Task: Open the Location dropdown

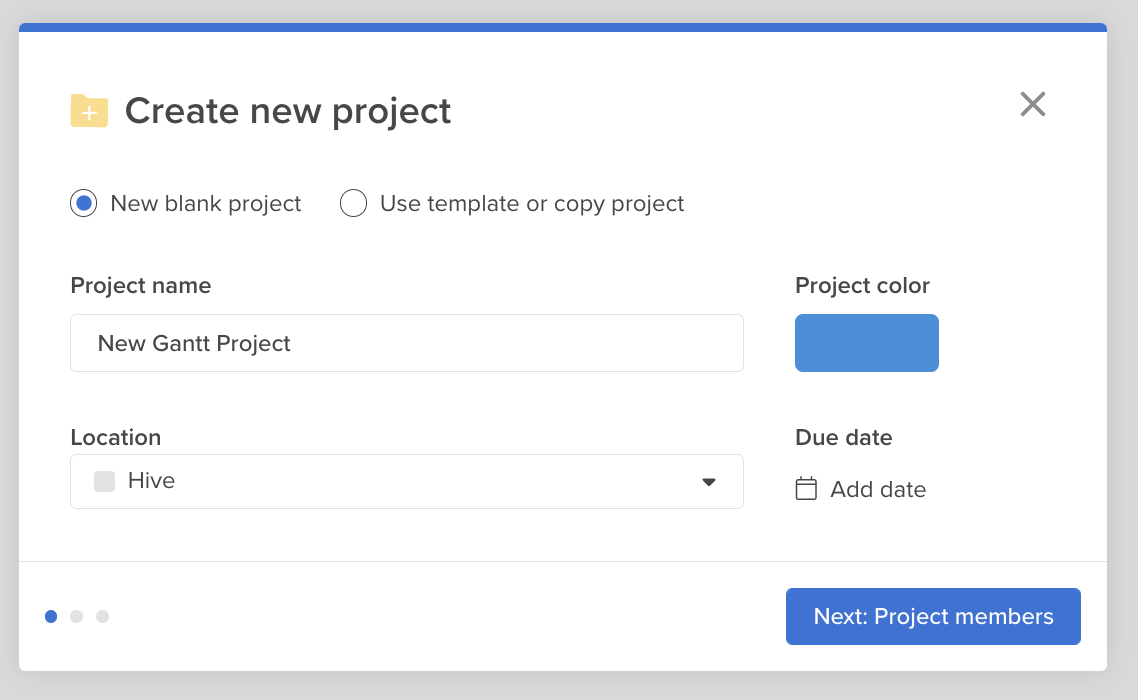Action: click(x=406, y=481)
